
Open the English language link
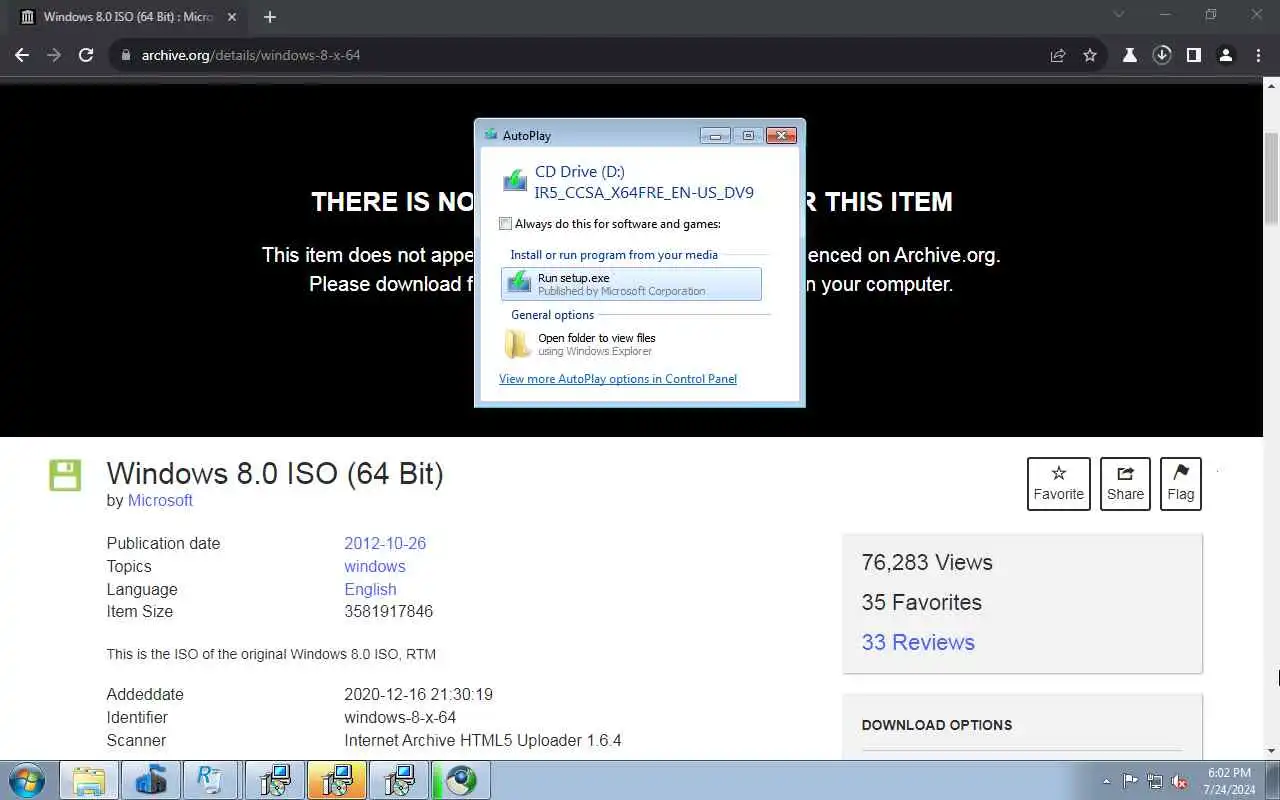[x=370, y=589]
